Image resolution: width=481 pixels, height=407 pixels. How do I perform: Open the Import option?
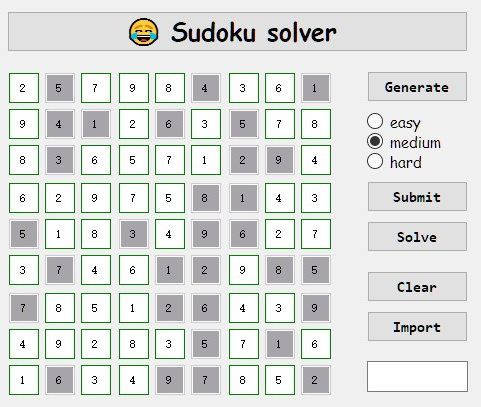(x=417, y=327)
